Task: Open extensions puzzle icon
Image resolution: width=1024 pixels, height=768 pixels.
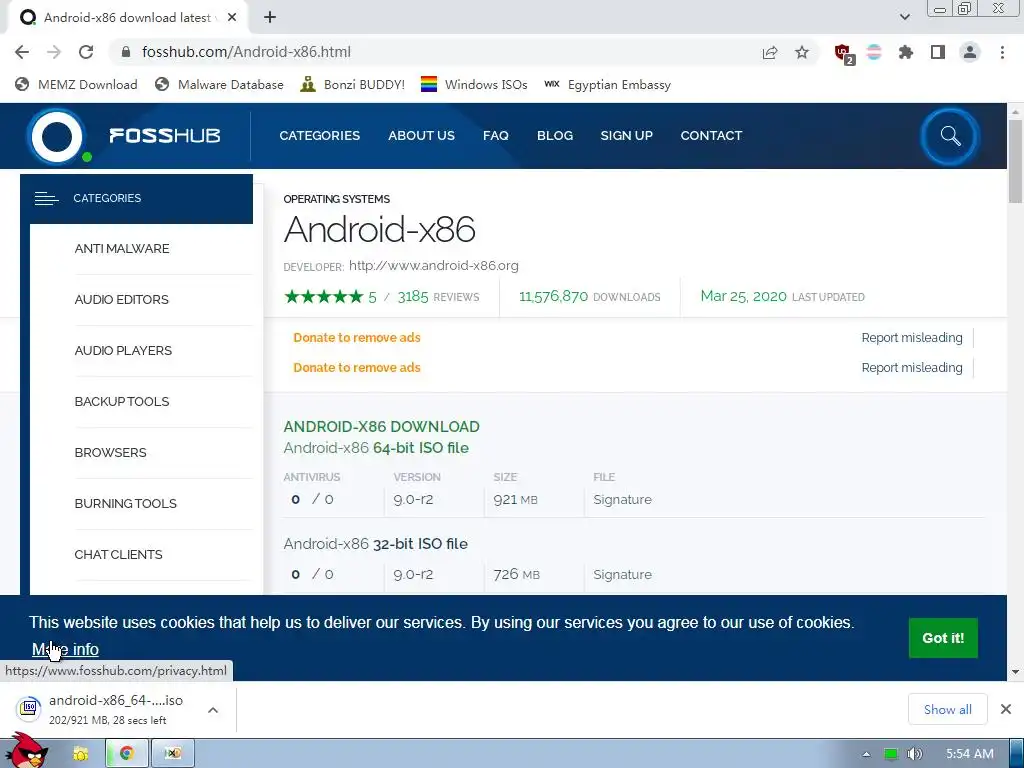Action: click(906, 52)
